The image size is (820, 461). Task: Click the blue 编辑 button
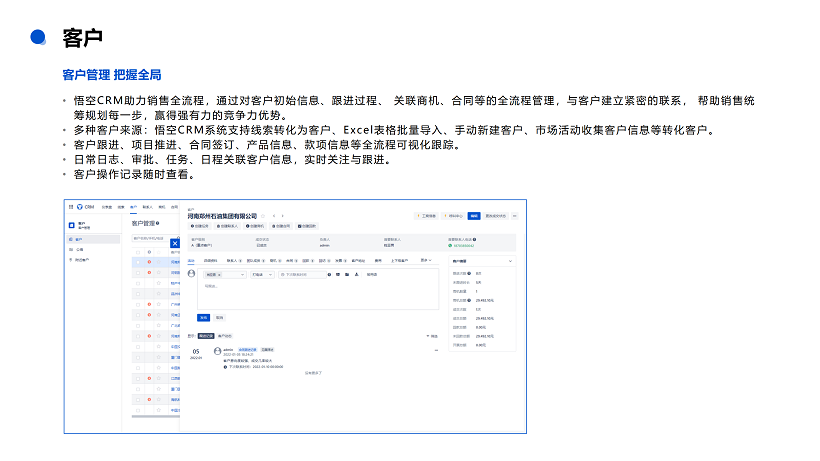pos(474,216)
